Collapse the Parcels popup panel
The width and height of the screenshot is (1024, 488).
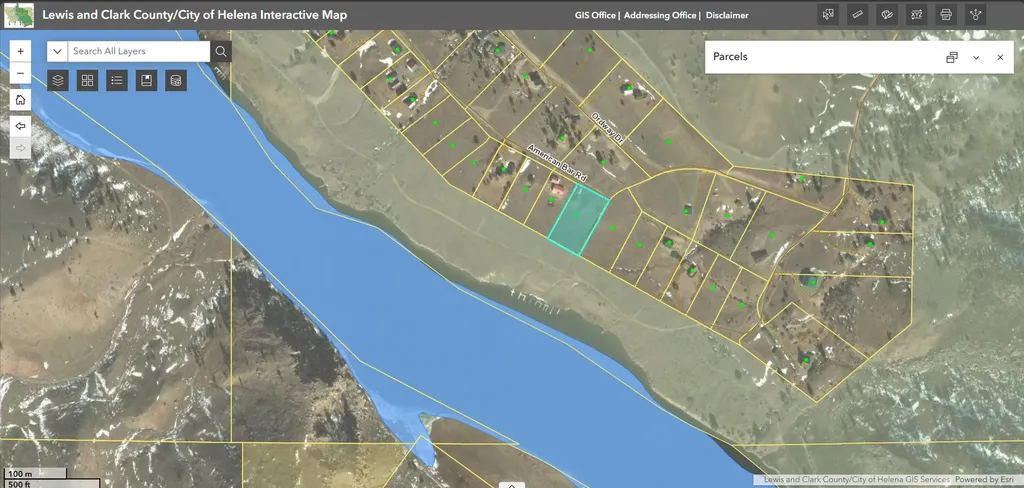click(x=976, y=57)
